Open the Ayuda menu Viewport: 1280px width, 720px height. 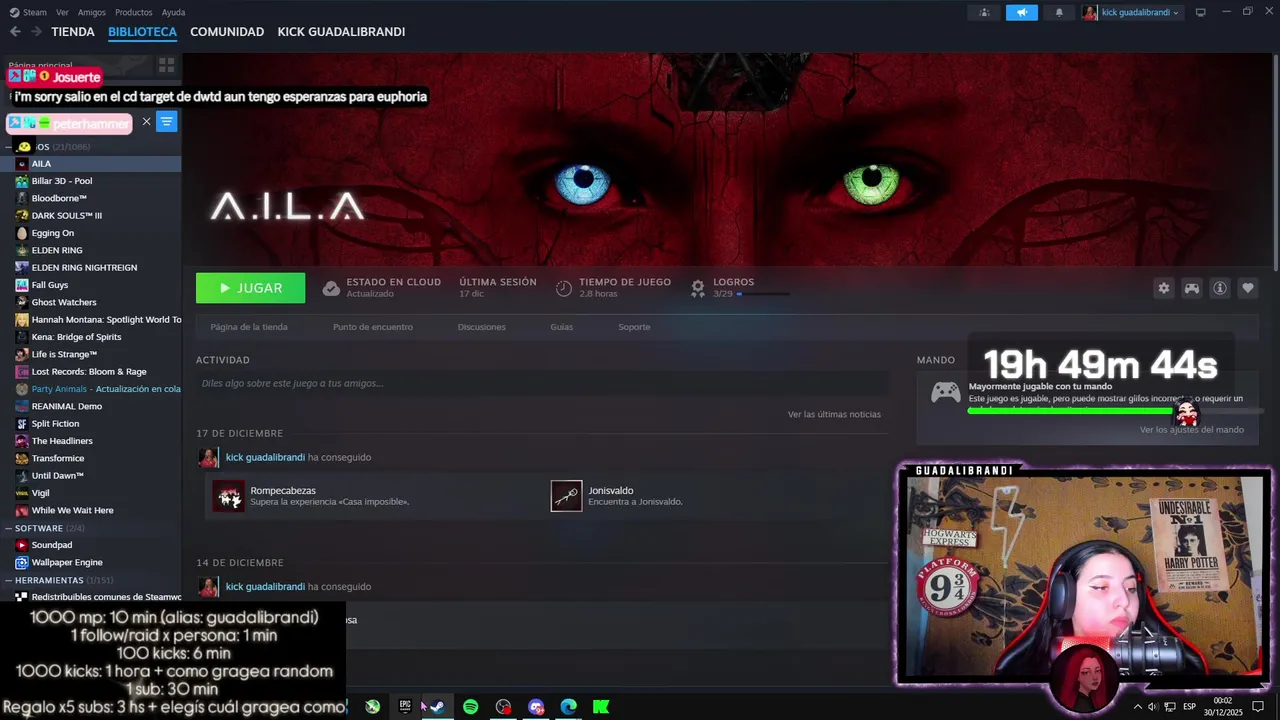173,12
